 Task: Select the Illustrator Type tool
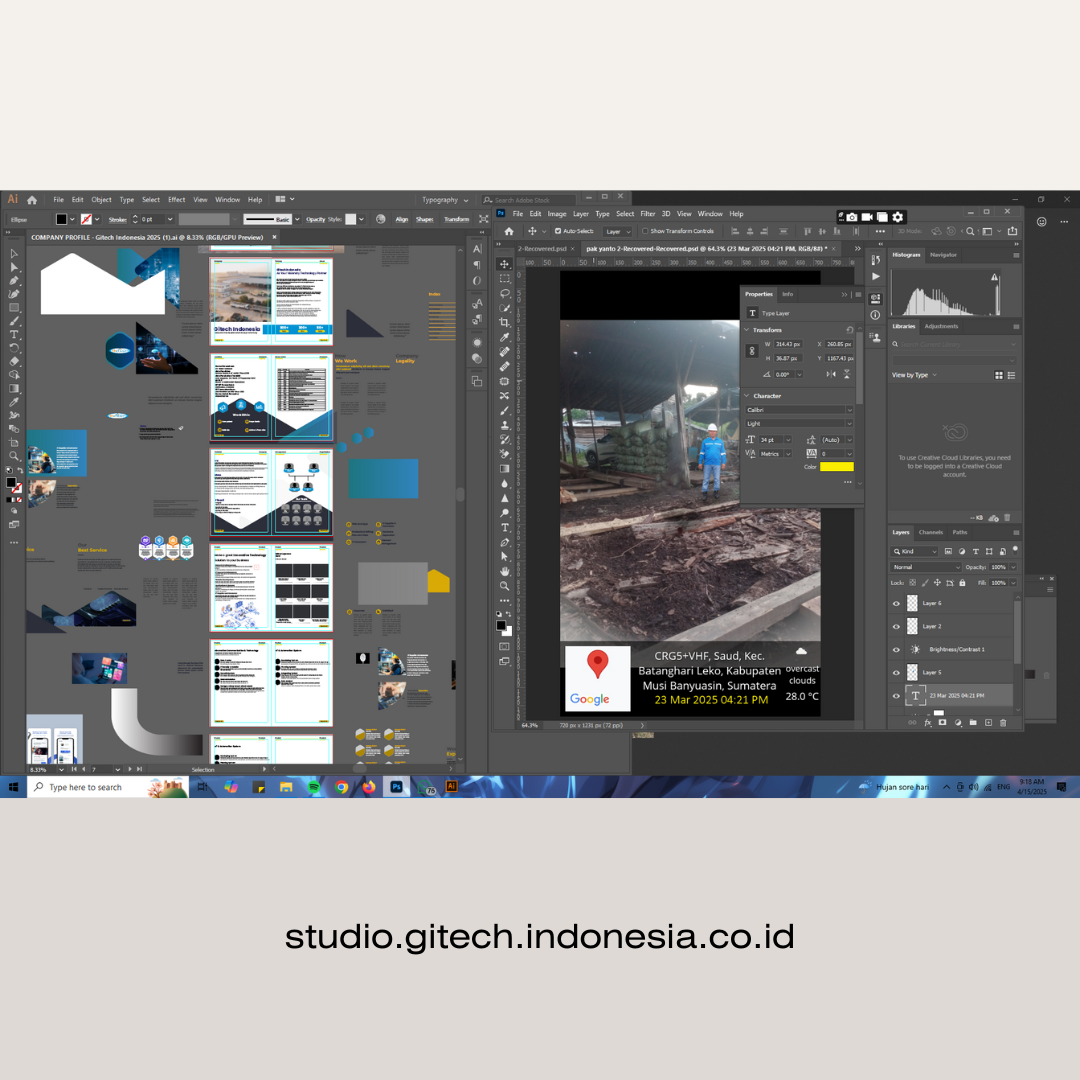tap(14, 334)
